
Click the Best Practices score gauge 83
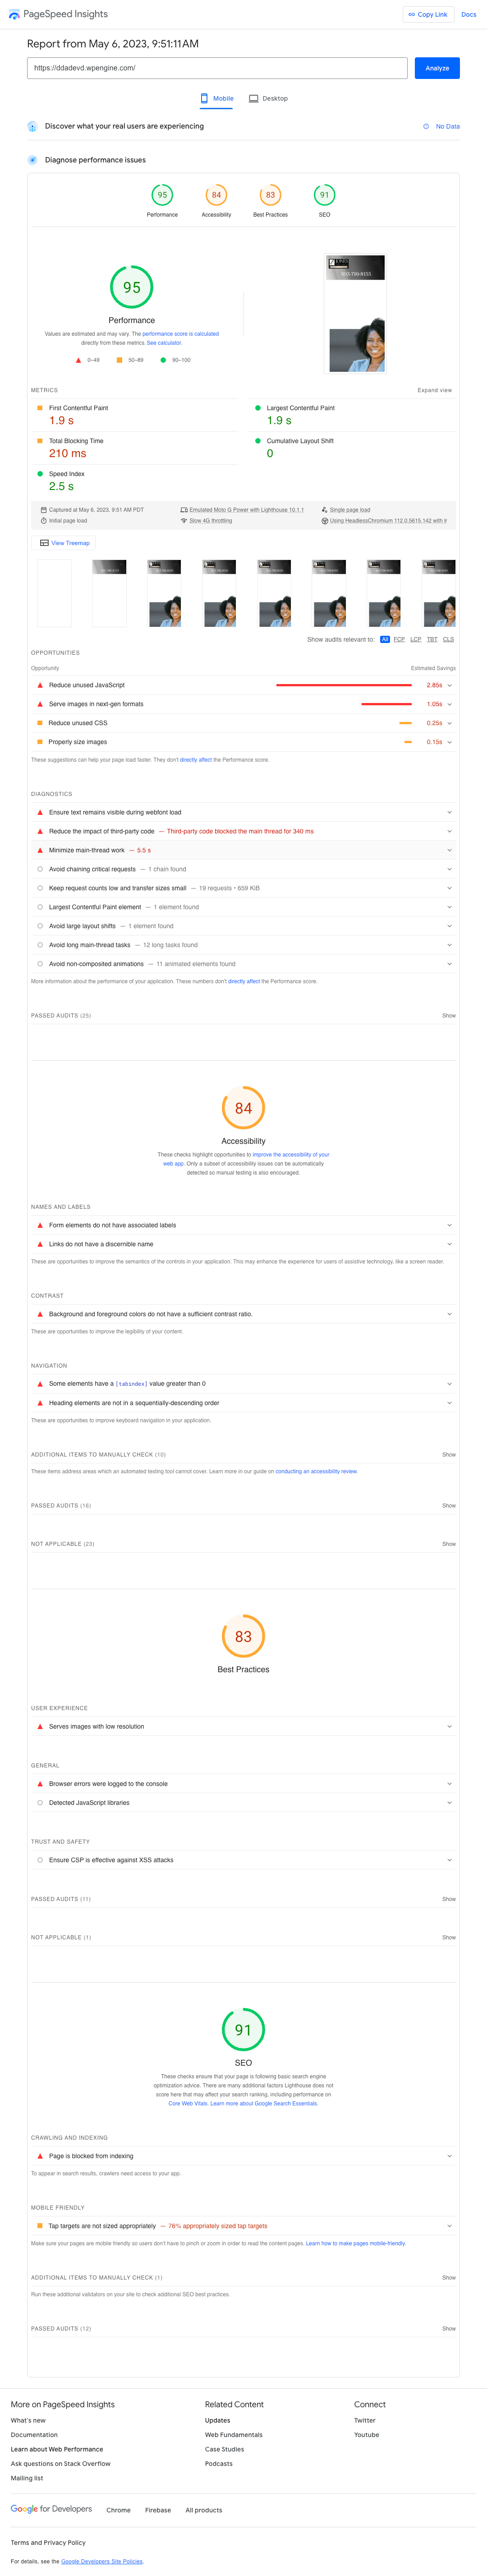point(270,195)
